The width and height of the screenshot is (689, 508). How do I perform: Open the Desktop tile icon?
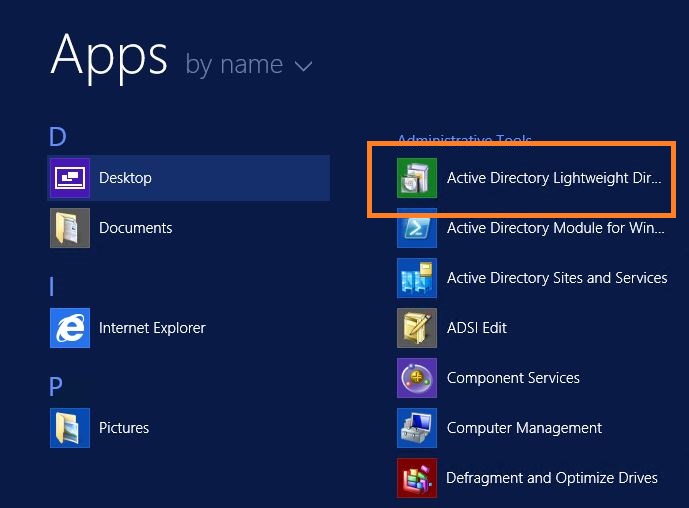pos(70,178)
